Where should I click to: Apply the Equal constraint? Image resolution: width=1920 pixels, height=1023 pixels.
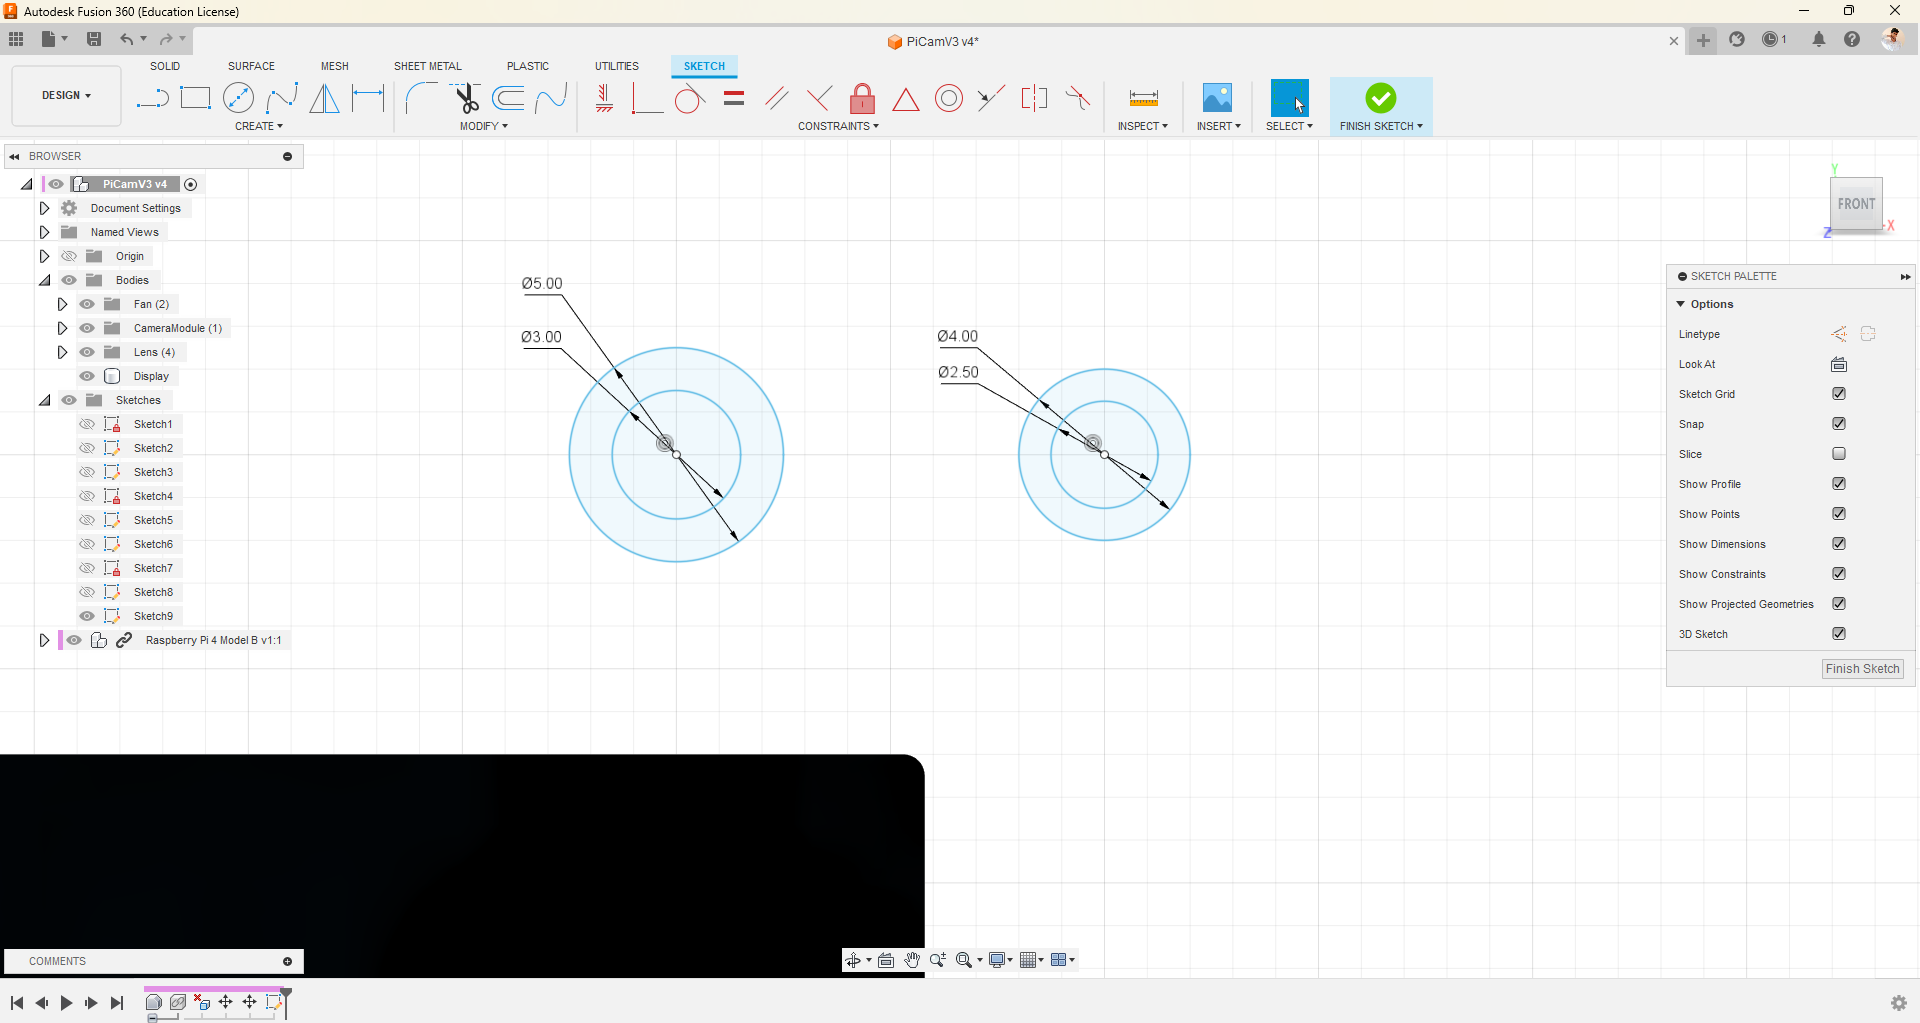point(734,98)
